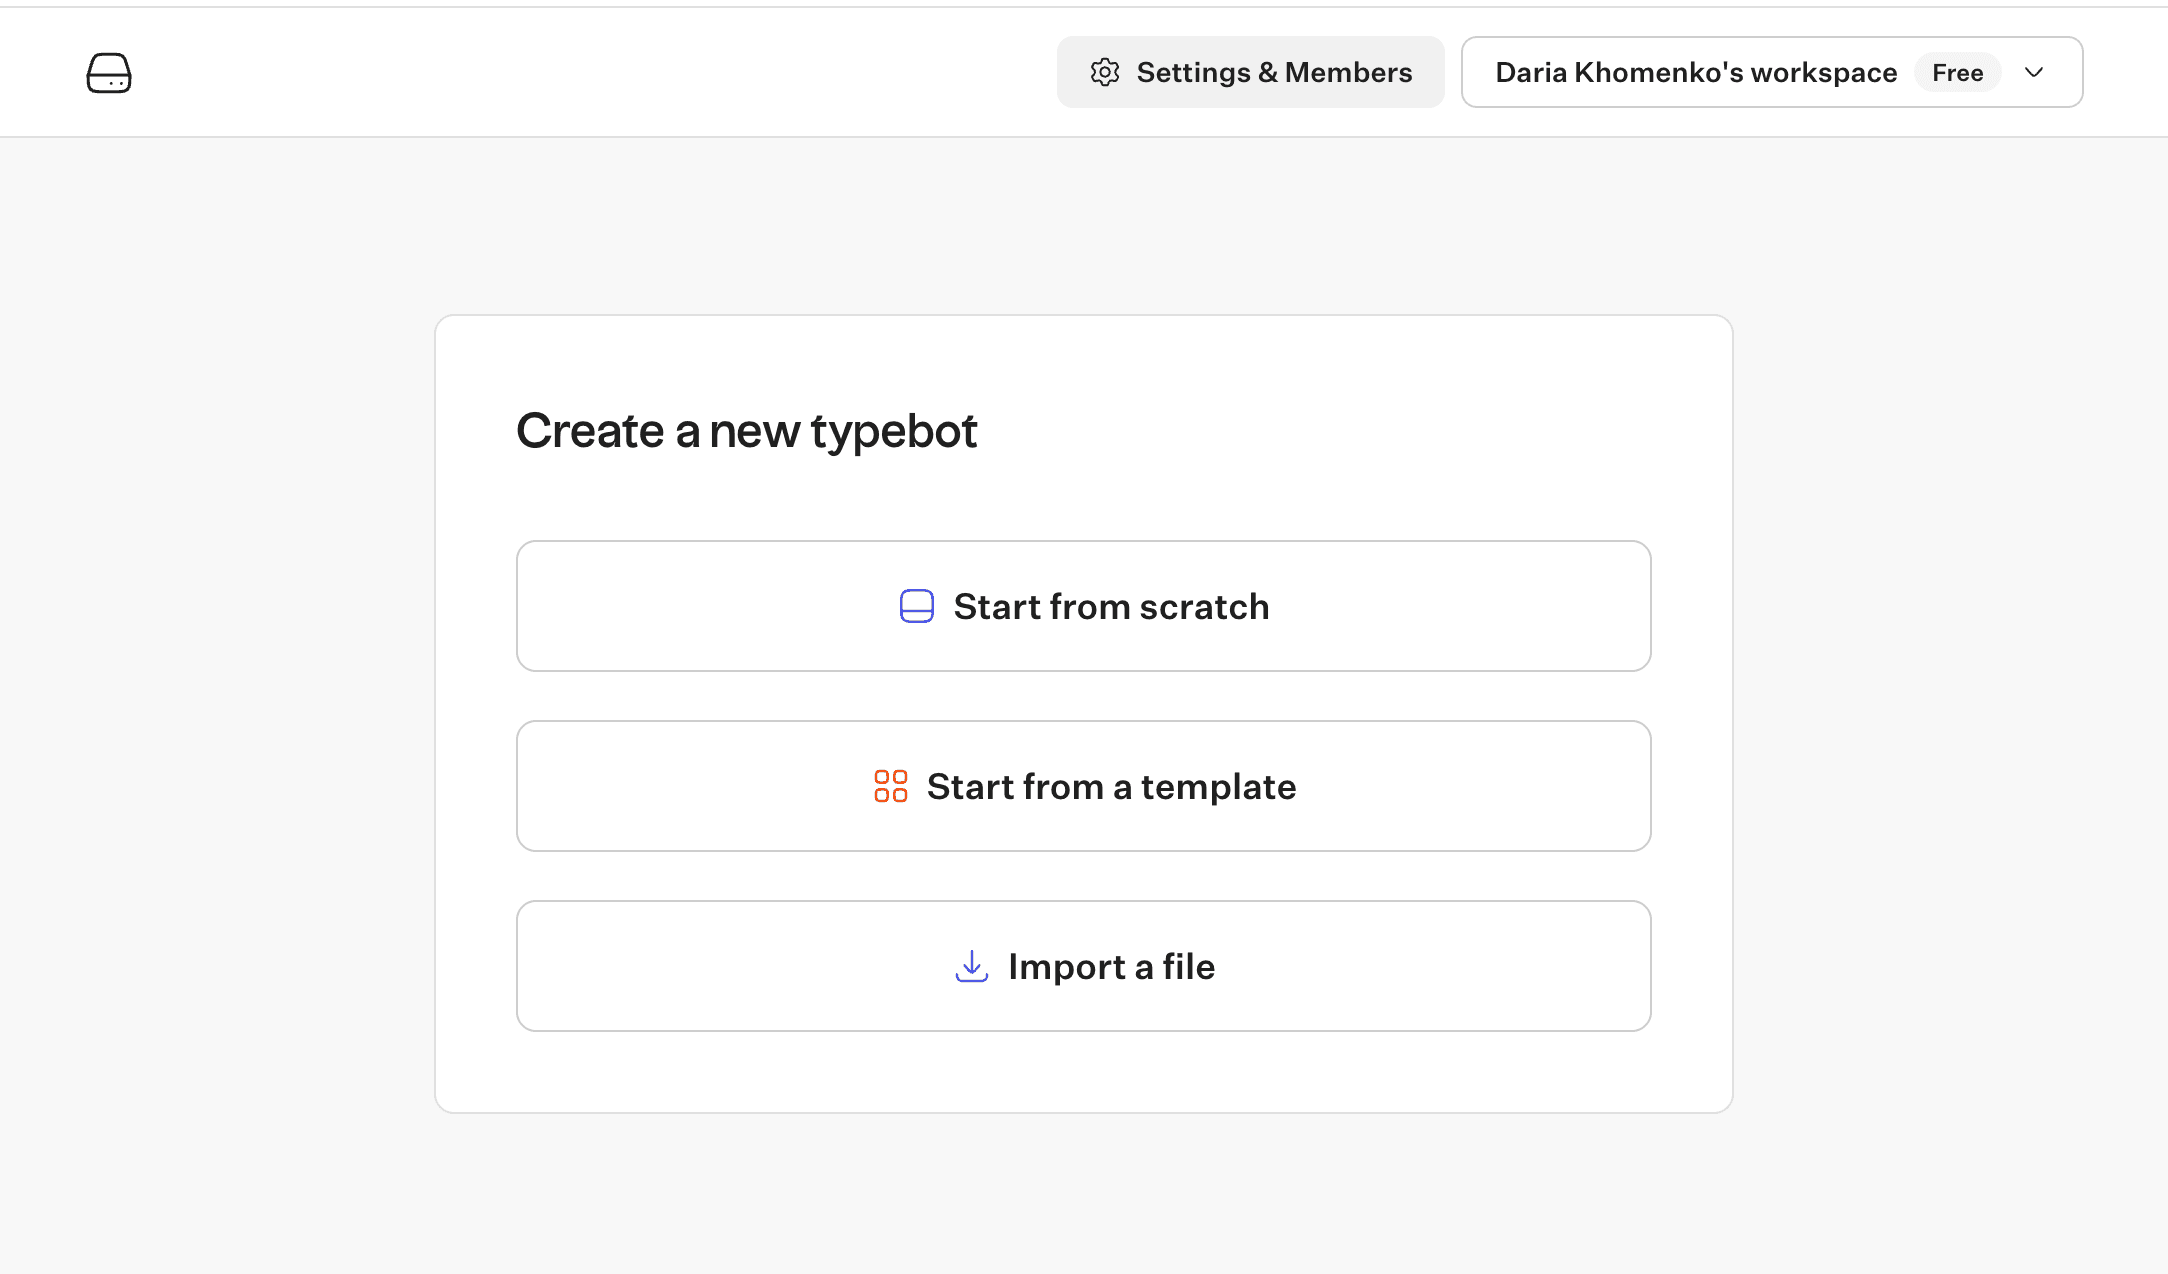Click the Free plan badge
Viewport: 2168px width, 1274px height.
click(x=1957, y=72)
